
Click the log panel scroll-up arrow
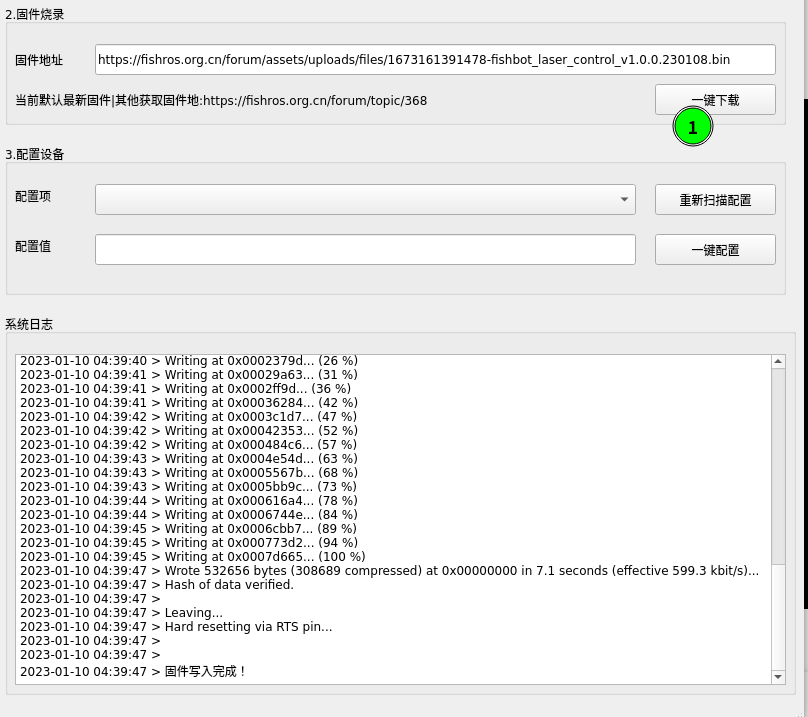[x=779, y=361]
